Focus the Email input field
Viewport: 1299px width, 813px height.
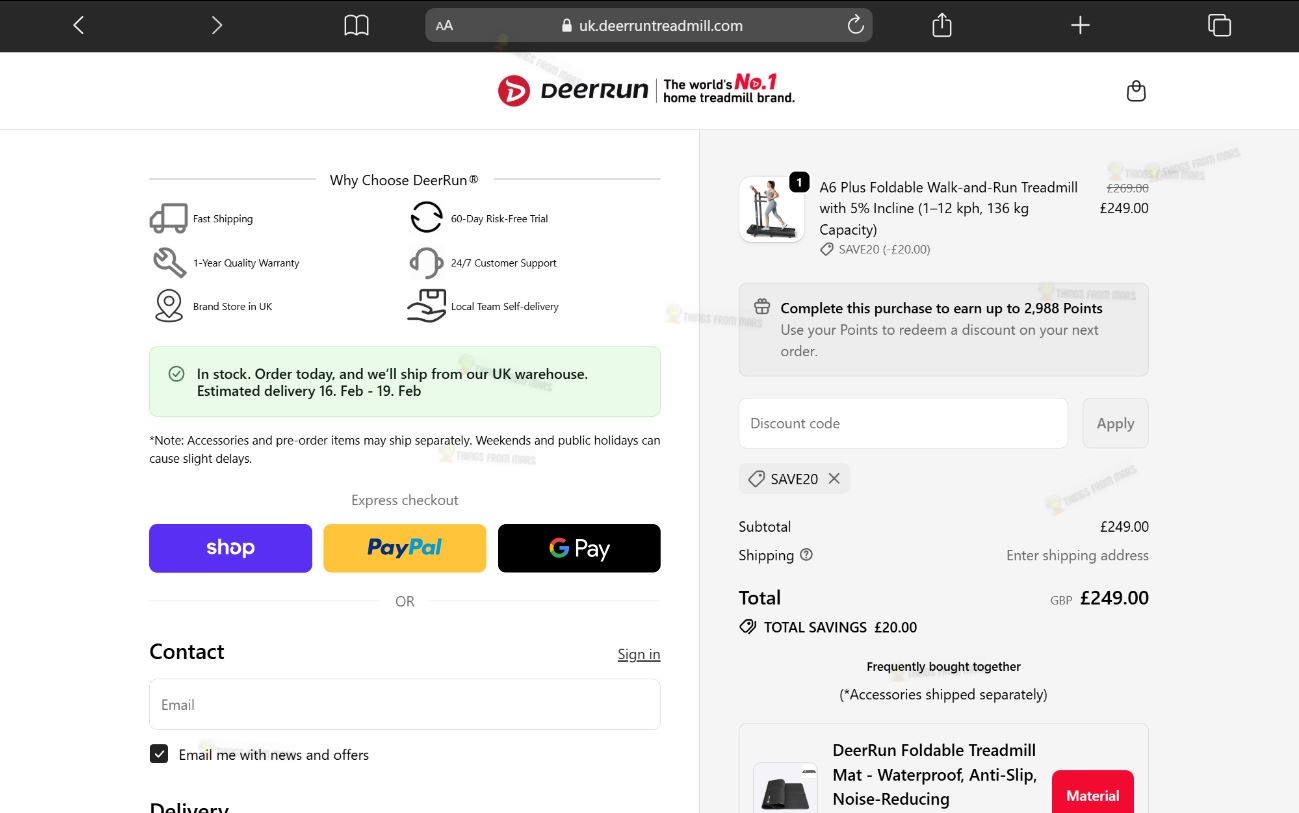click(x=405, y=705)
